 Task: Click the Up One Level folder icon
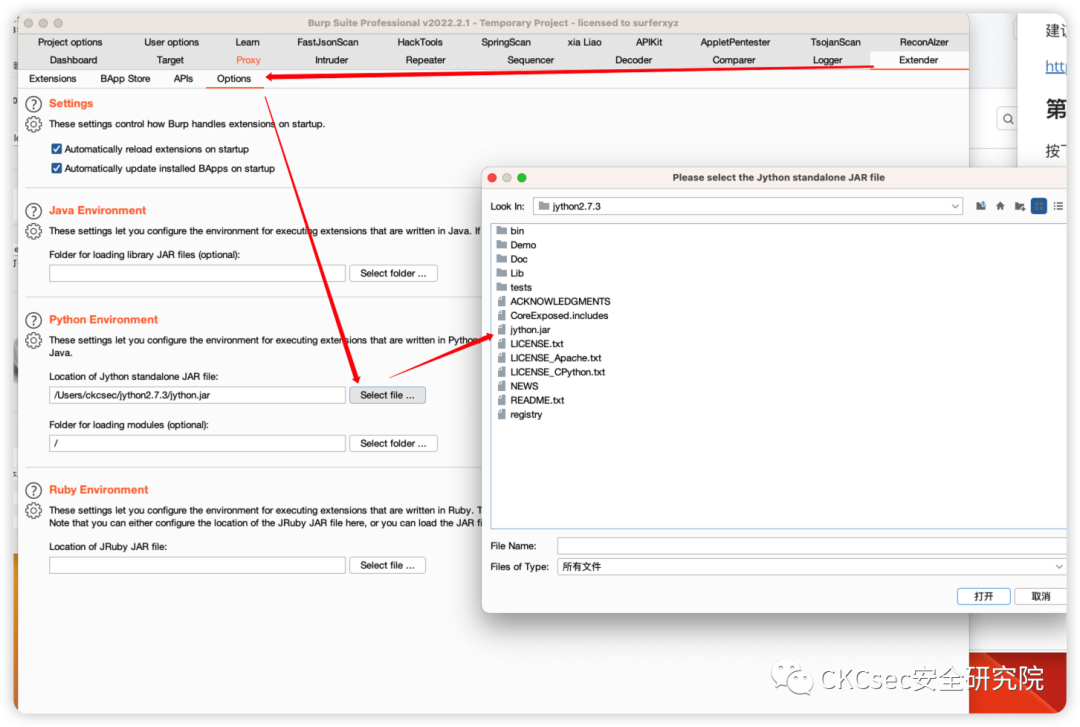pyautogui.click(x=981, y=206)
